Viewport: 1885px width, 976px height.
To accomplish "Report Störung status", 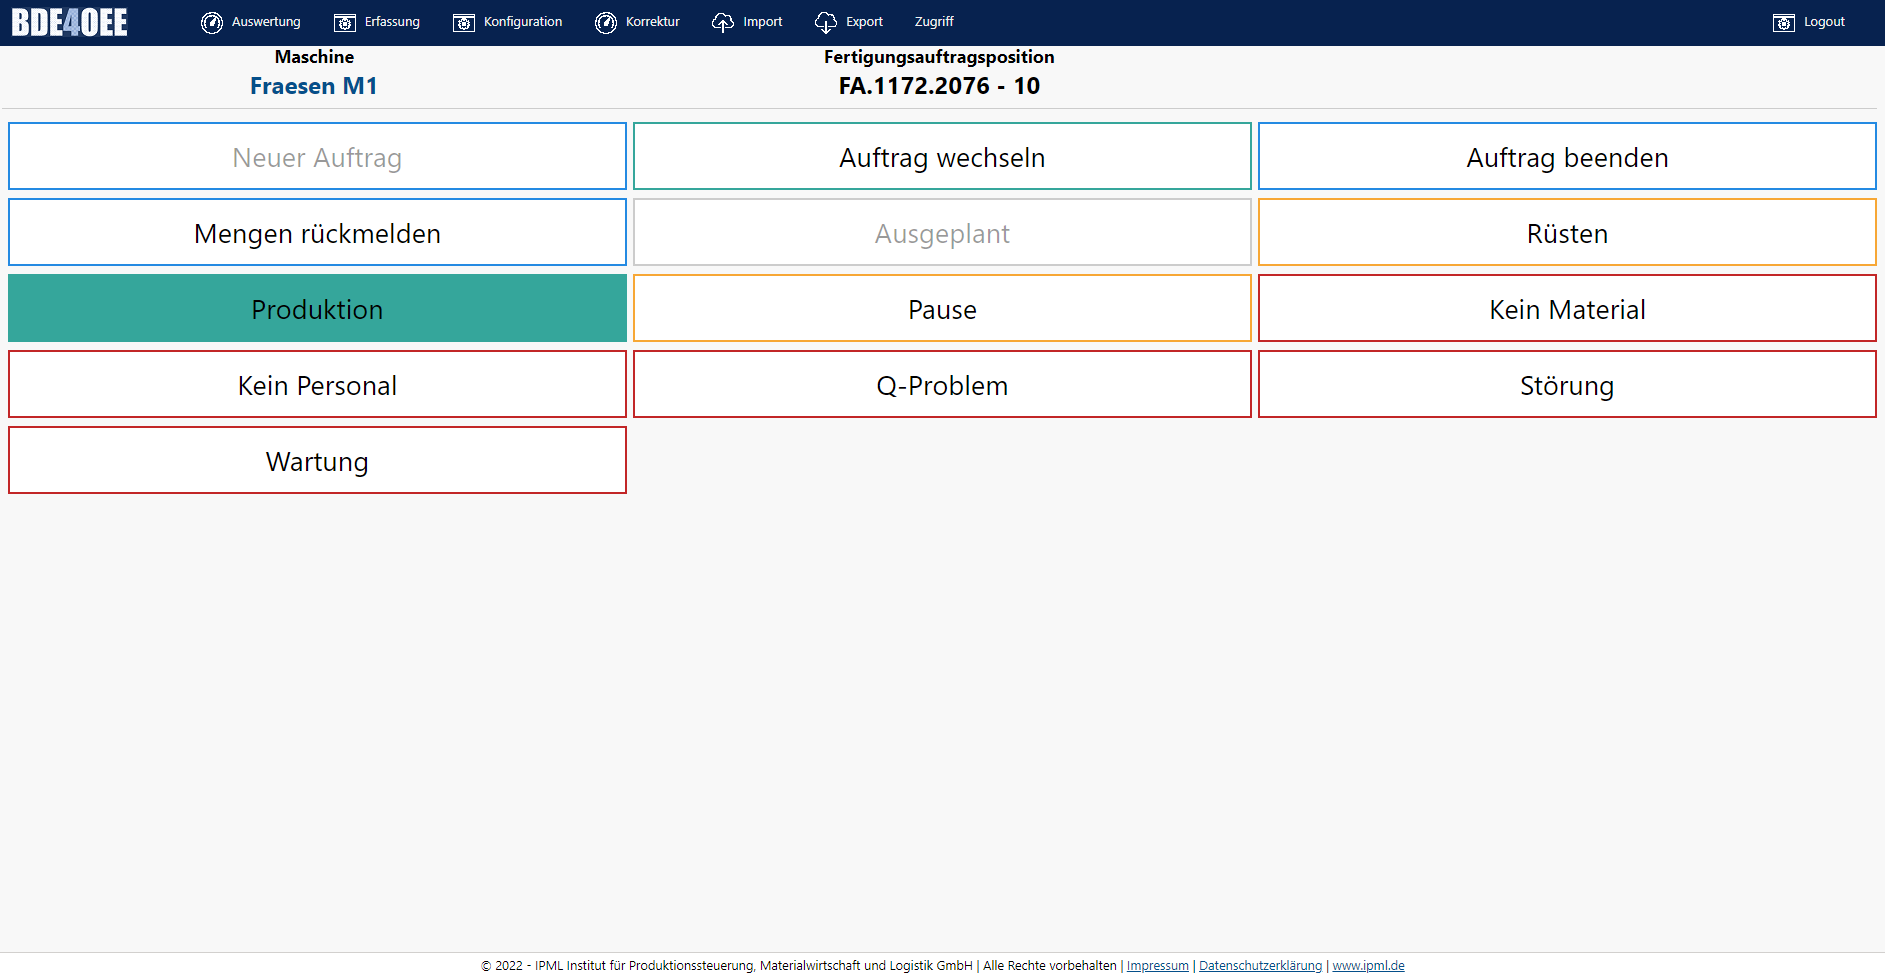I will tap(1566, 385).
